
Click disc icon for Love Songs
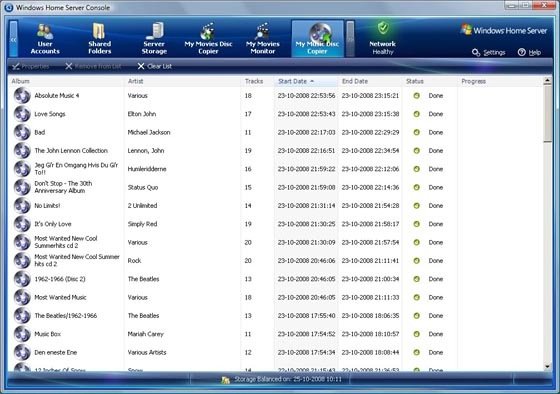22,114
